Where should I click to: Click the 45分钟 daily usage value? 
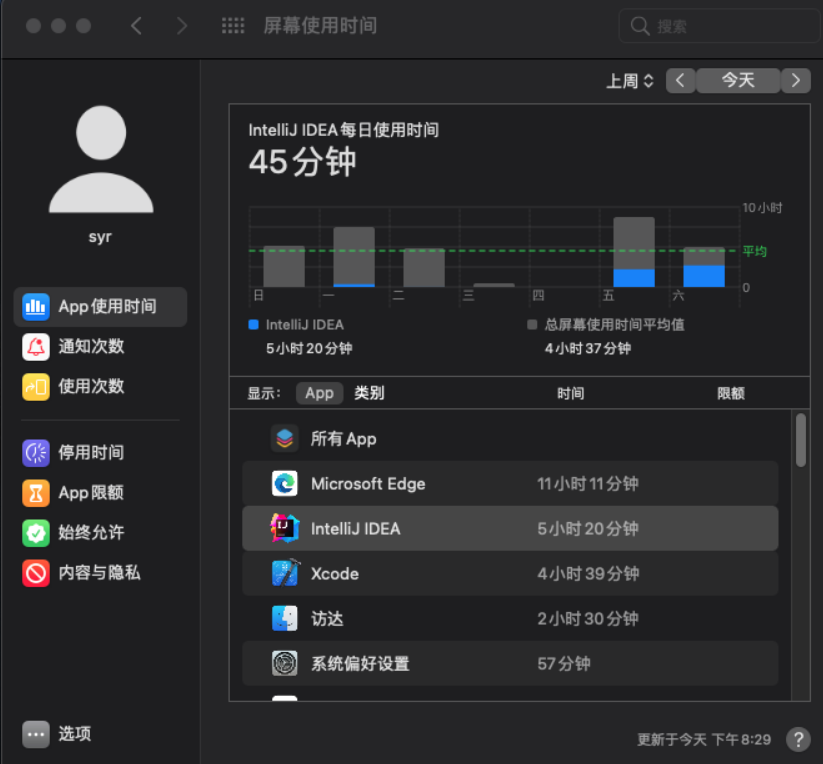(x=302, y=162)
